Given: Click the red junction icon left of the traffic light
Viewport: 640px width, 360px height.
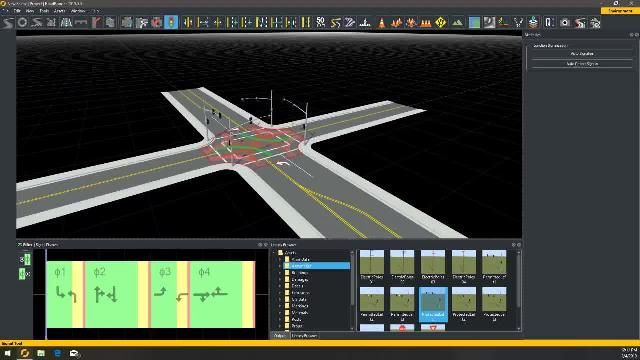Looking at the screenshot, I should point(157,22).
